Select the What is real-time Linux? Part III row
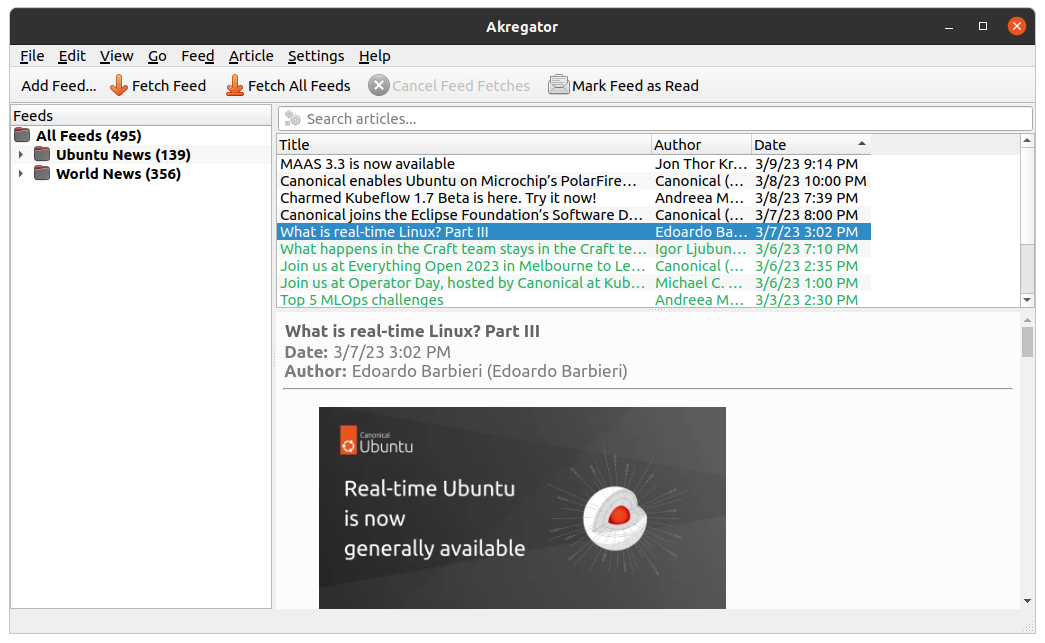1045x643 pixels. pyautogui.click(x=574, y=232)
